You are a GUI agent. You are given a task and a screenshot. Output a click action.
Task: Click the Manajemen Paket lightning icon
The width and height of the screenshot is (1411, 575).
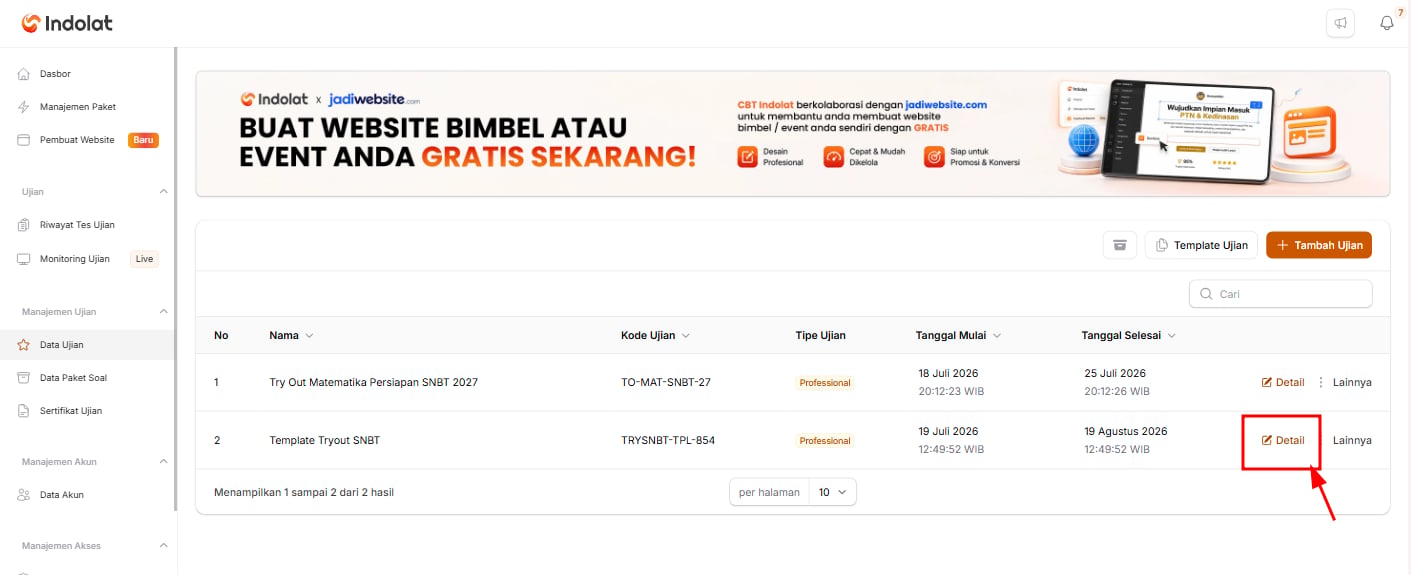[x=24, y=107]
